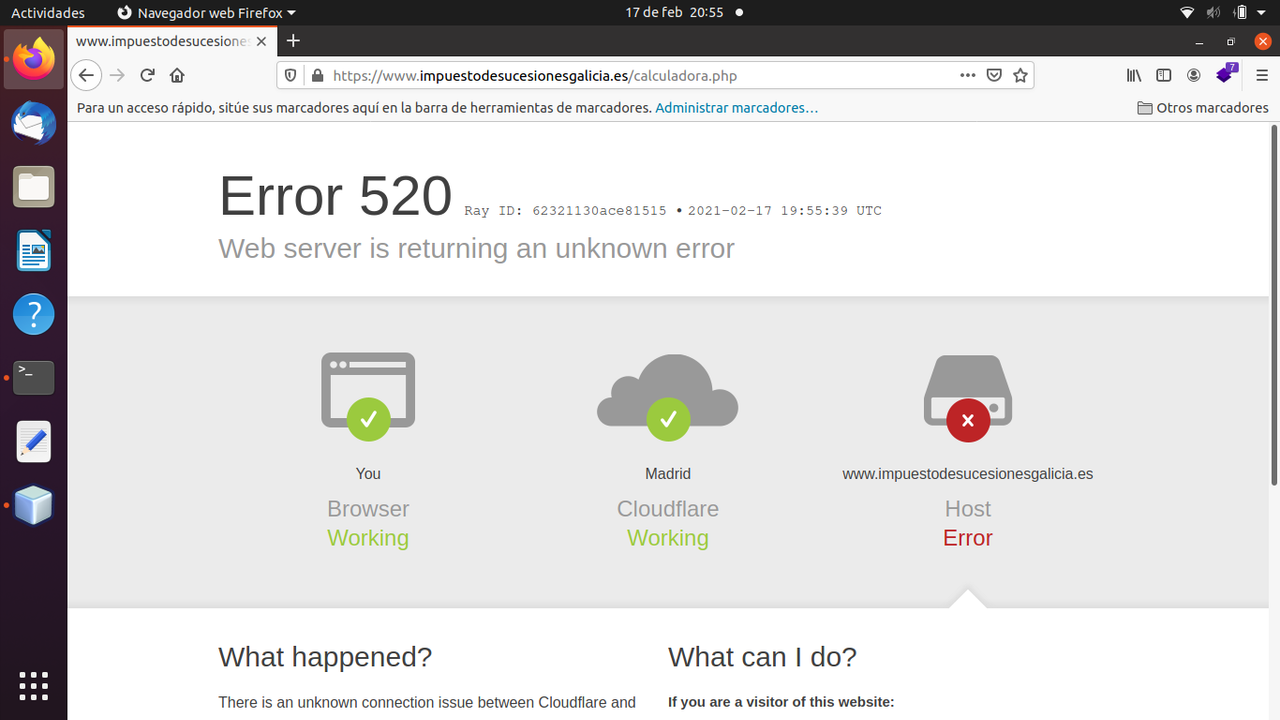Image resolution: width=1280 pixels, height=720 pixels.
Task: Launch Thunderbird mail from the dock
Action: pos(34,123)
